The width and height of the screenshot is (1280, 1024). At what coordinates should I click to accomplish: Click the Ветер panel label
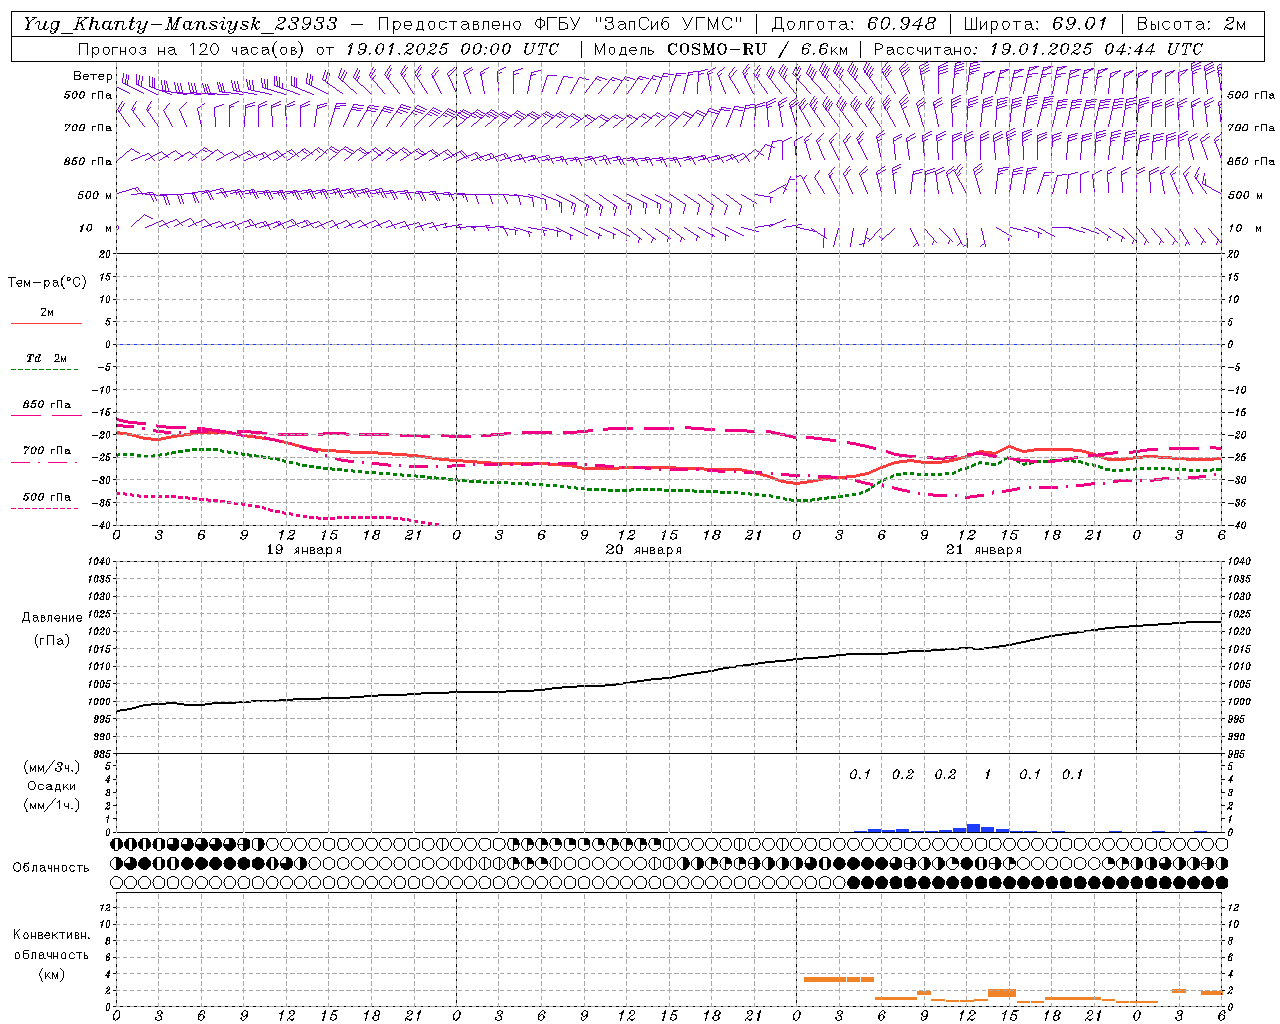92,76
